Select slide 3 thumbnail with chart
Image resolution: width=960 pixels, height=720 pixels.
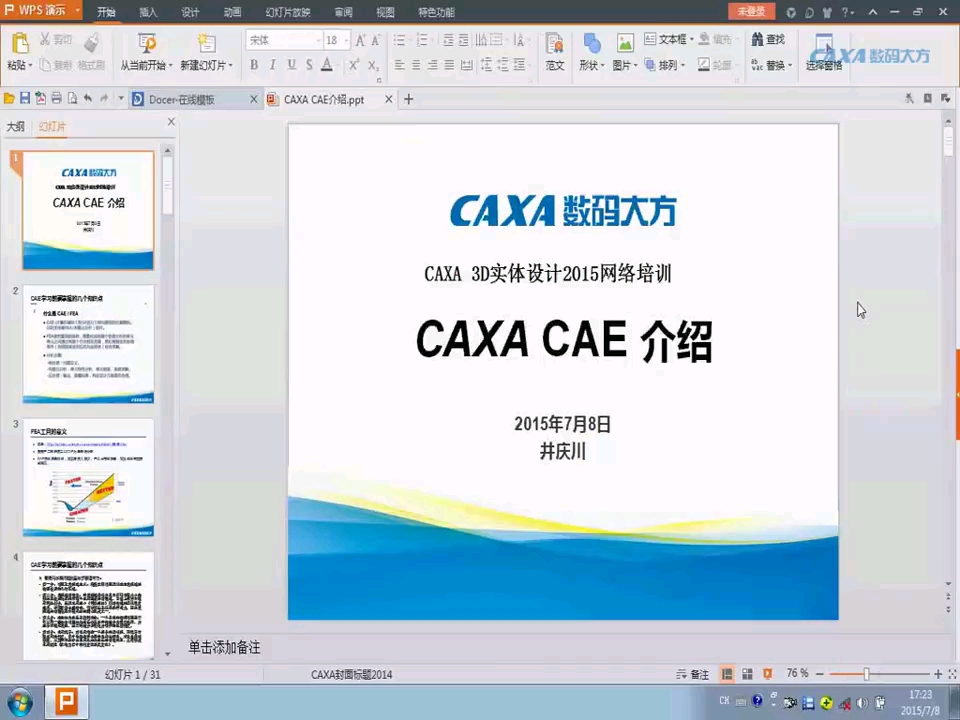point(89,478)
